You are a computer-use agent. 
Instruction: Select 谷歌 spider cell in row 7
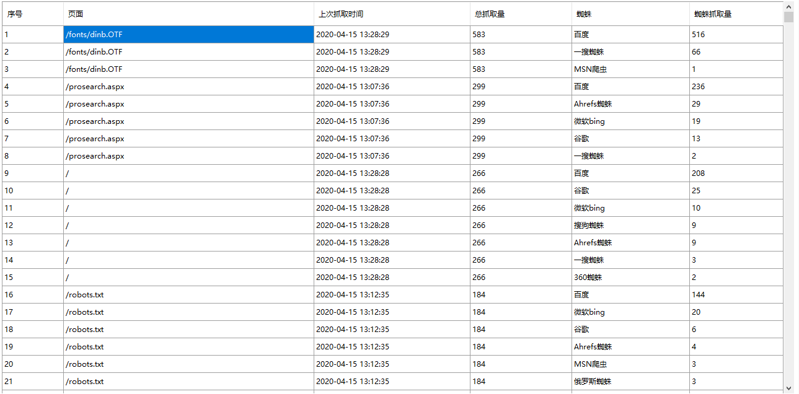[630, 139]
